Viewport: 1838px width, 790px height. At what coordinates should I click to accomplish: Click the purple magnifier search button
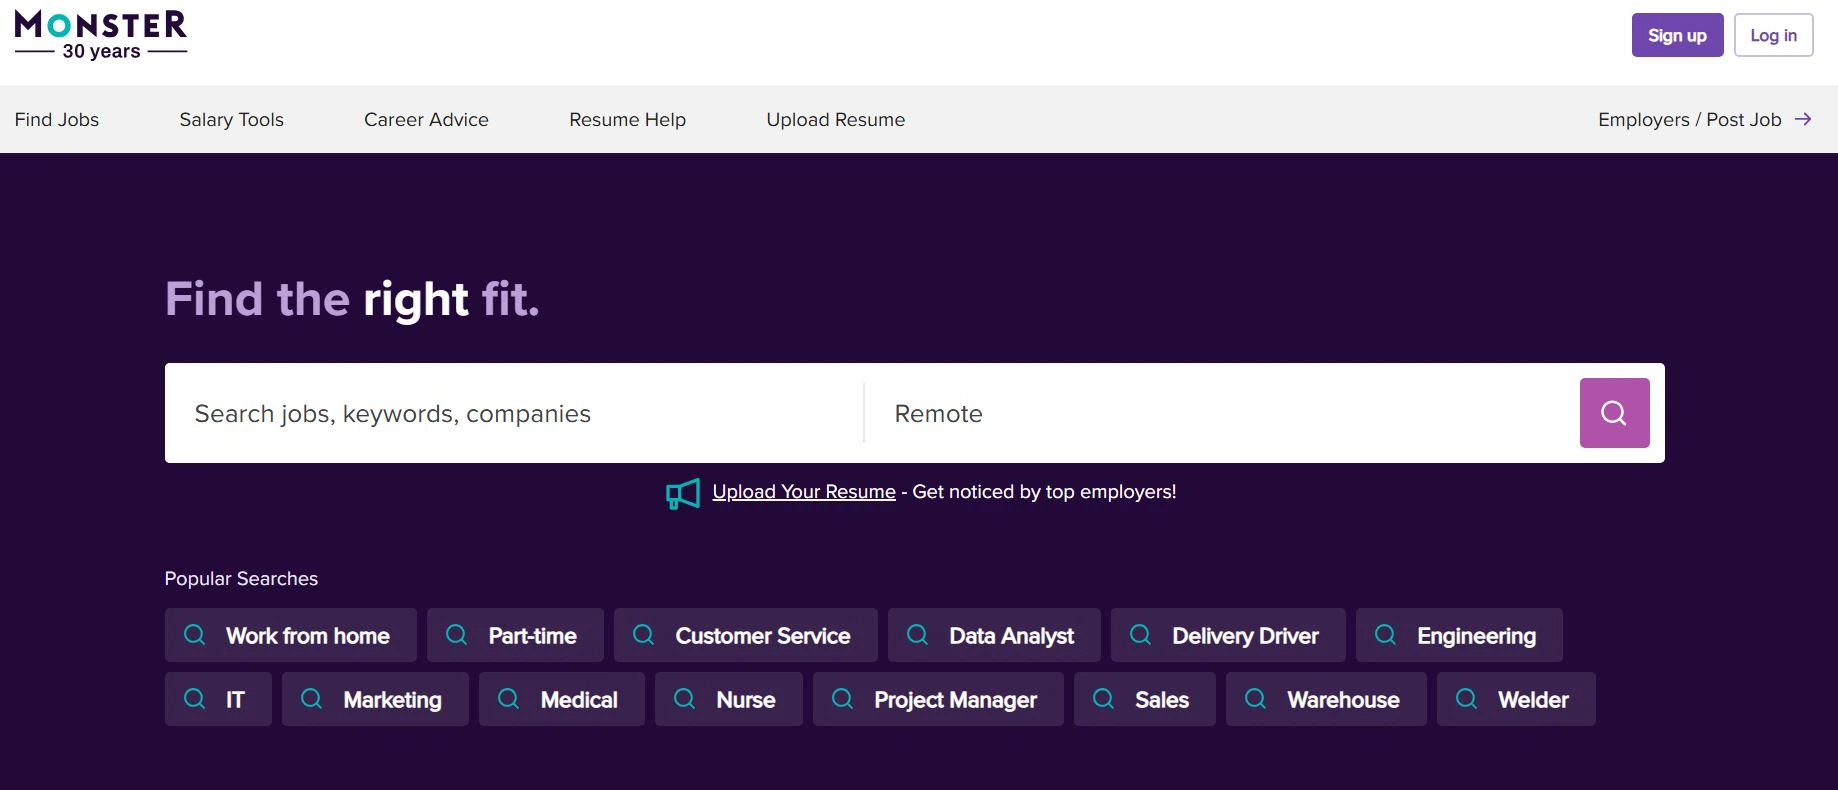[1614, 413]
